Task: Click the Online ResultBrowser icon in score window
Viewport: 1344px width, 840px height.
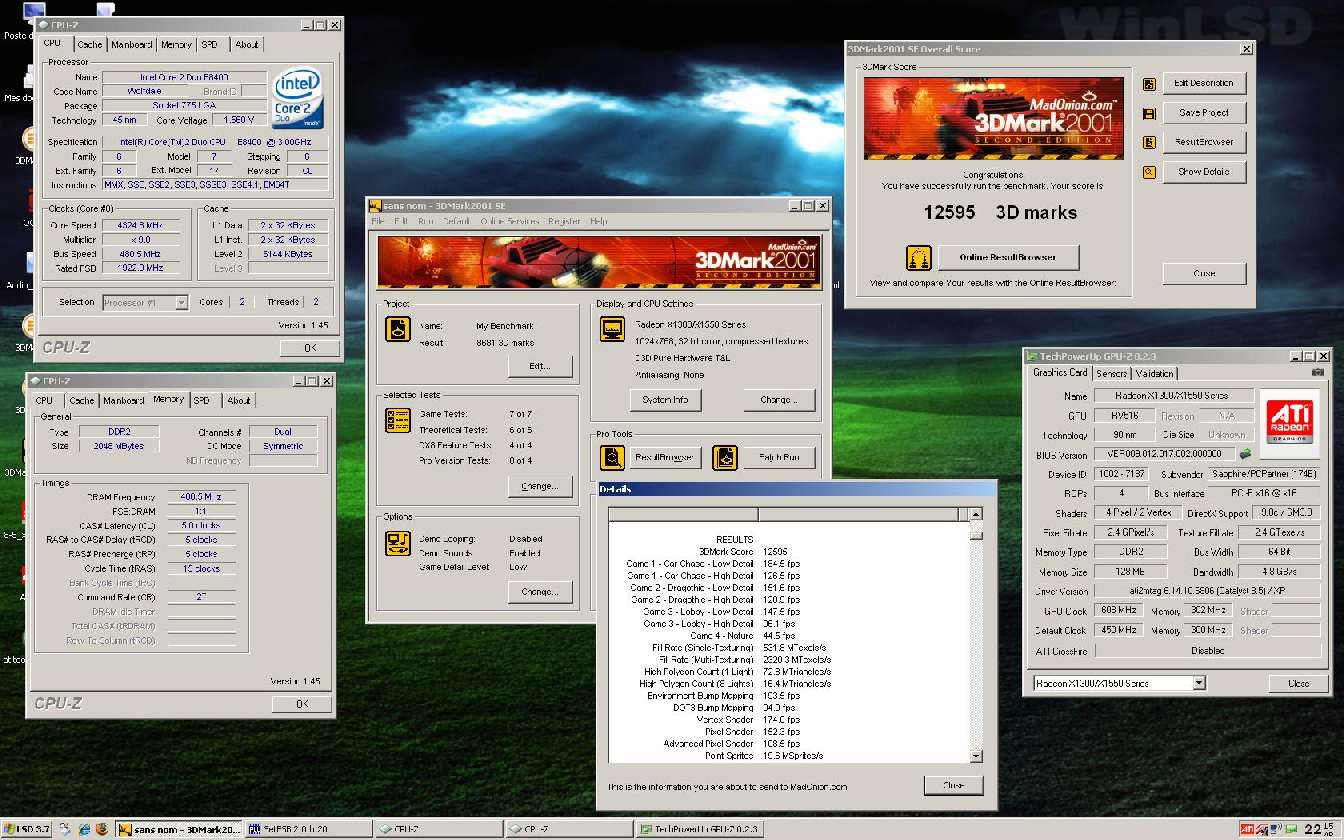Action: coord(919,258)
